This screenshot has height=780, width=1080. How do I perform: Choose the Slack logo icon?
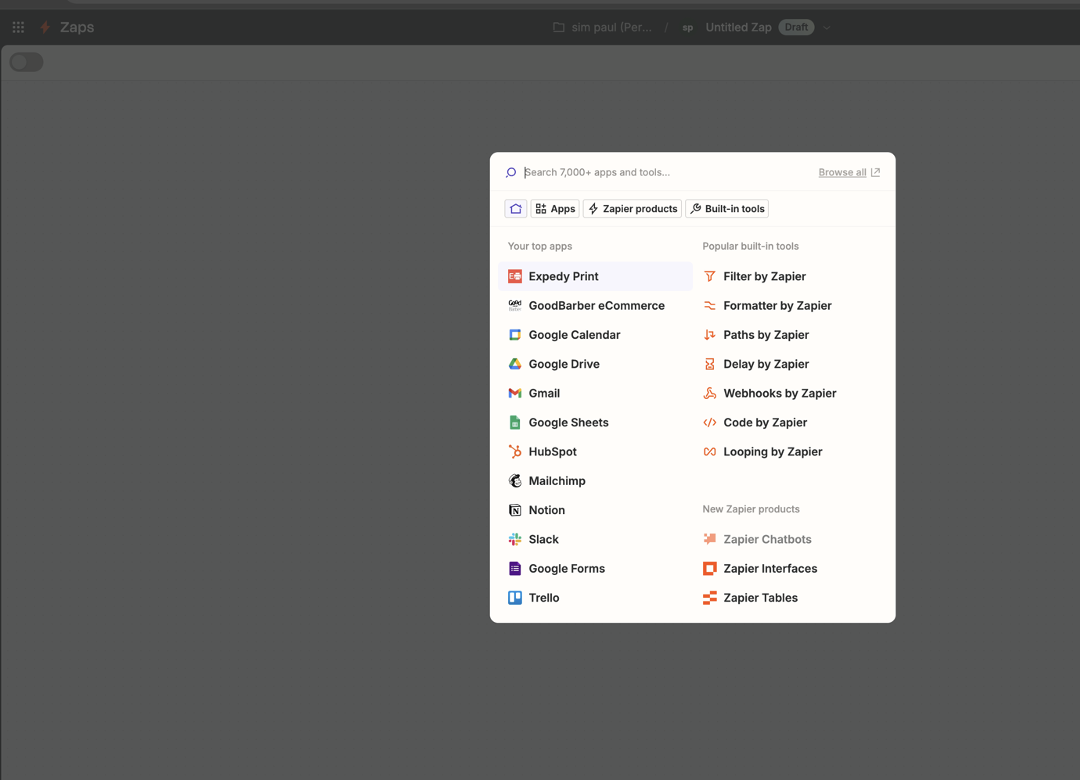click(x=515, y=539)
